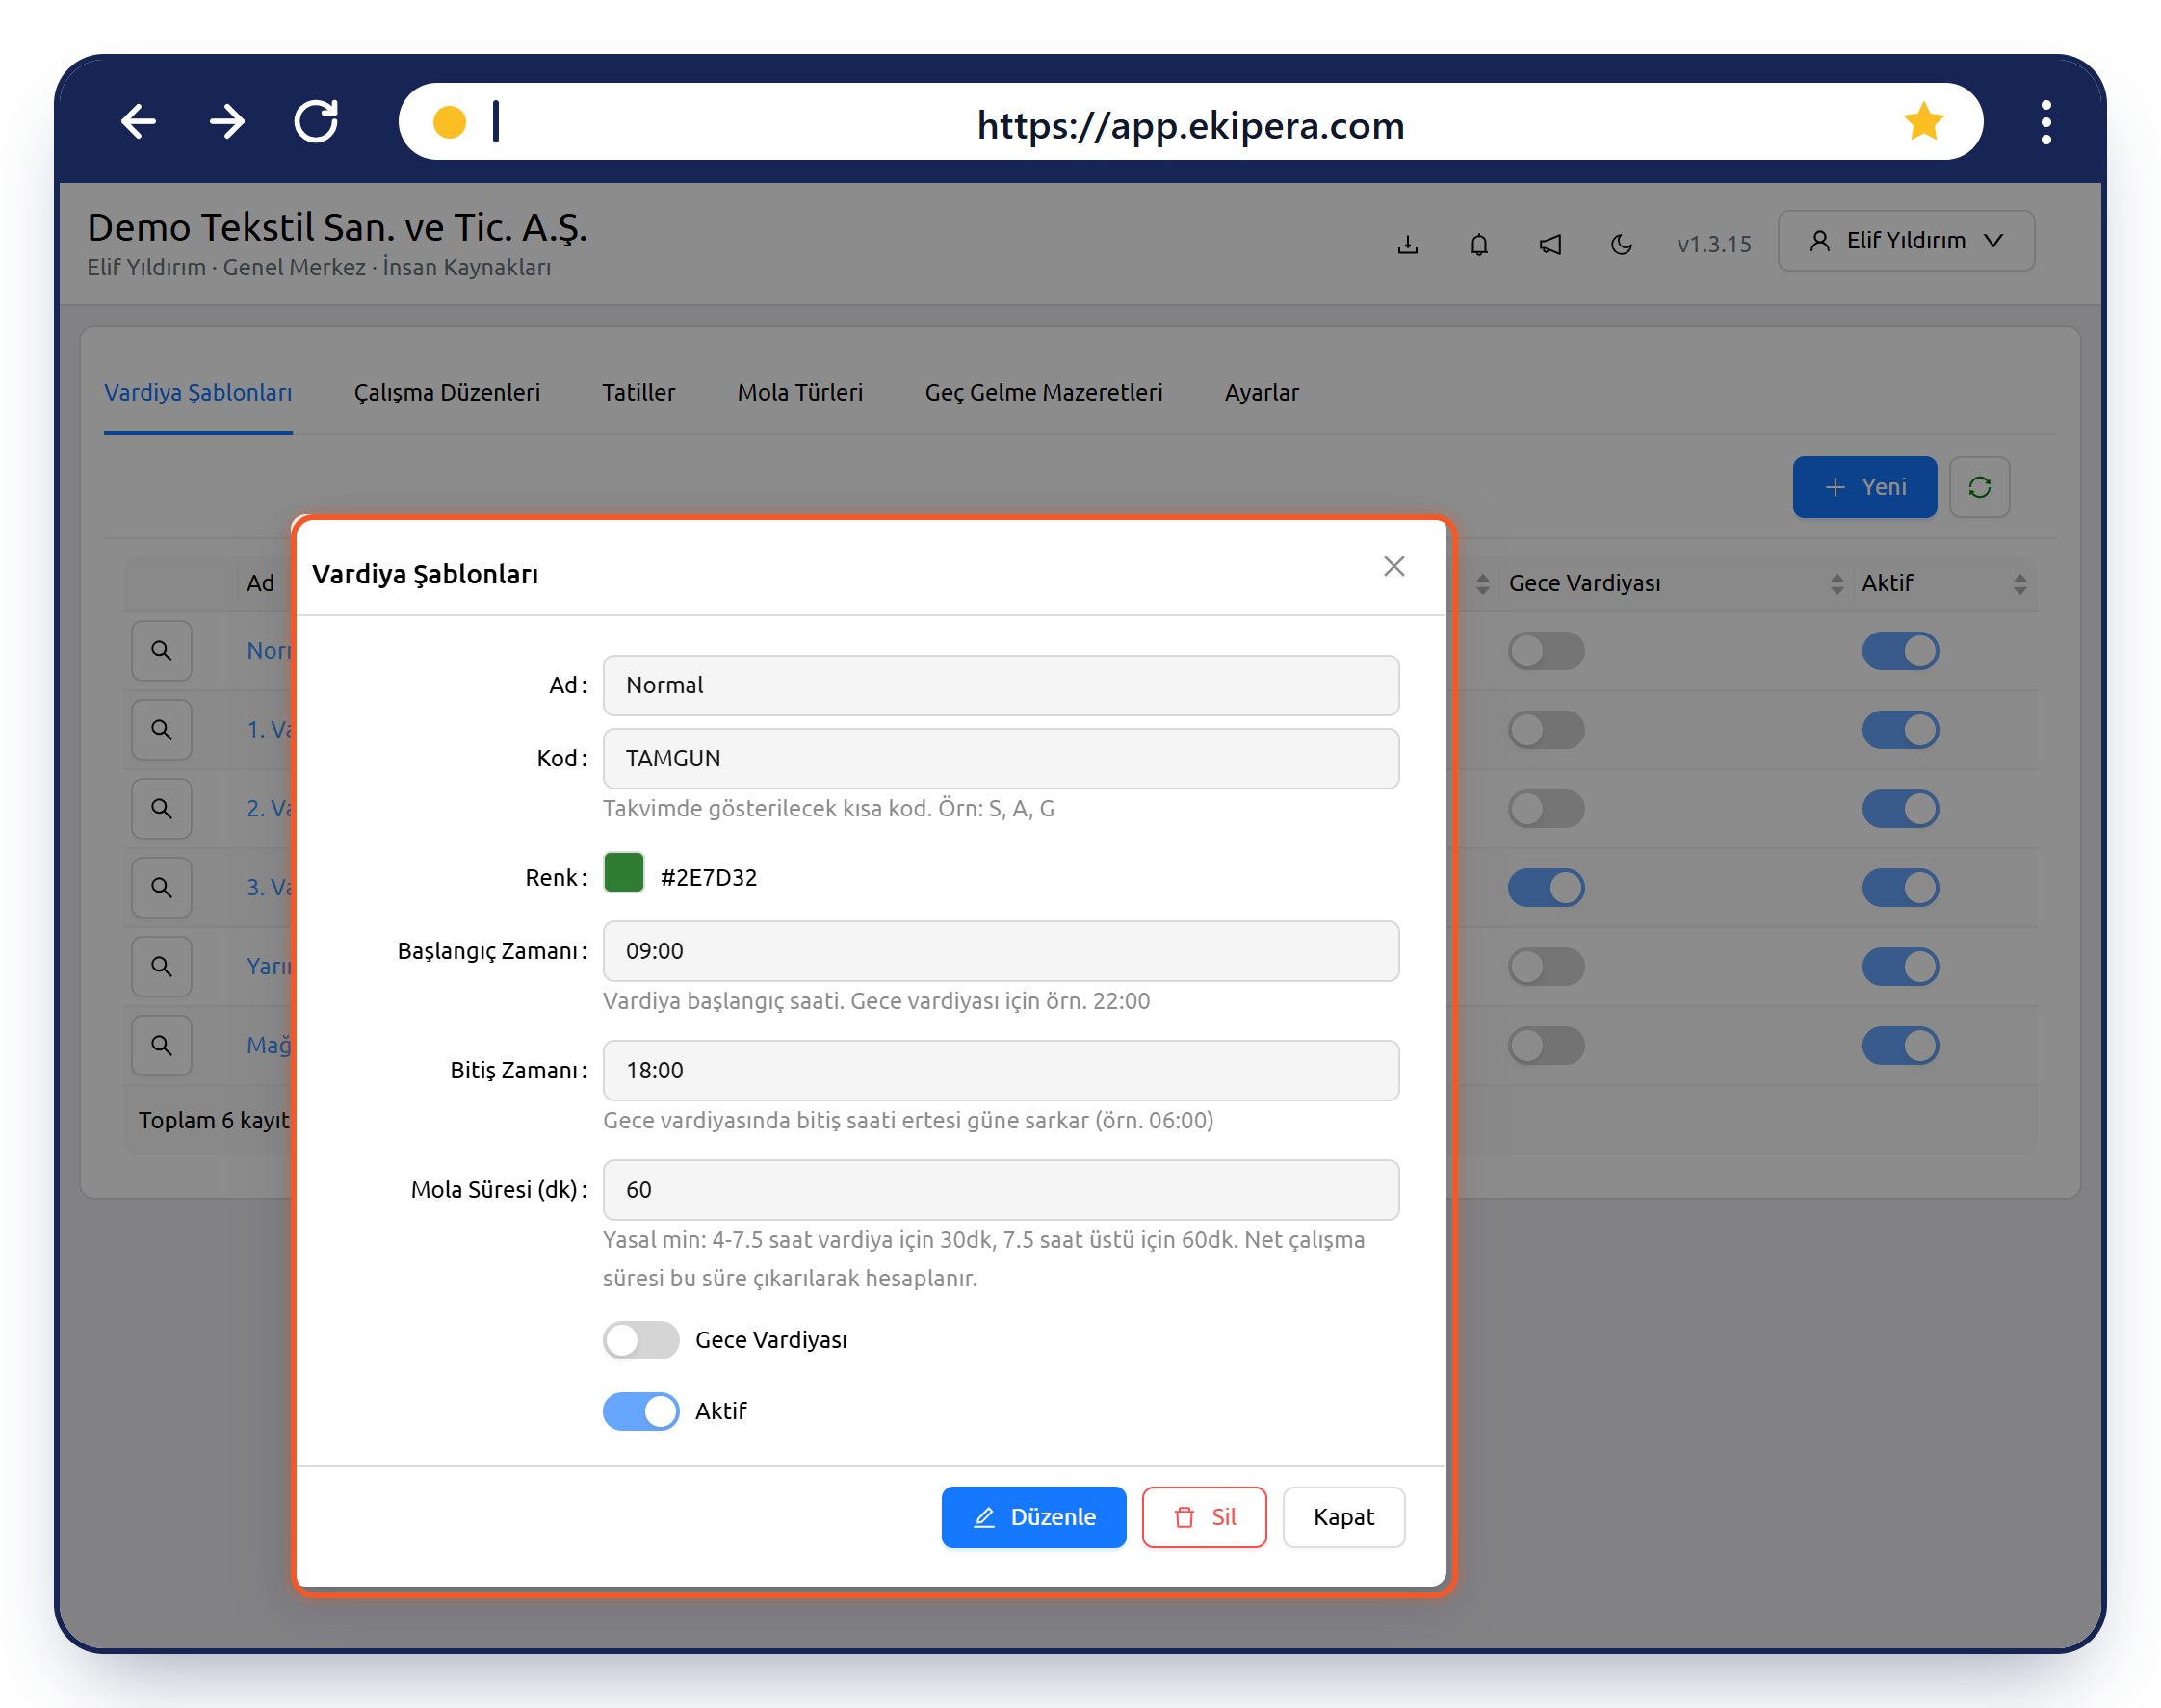Open Tatiller tab
The width and height of the screenshot is (2161, 1708).
point(638,392)
